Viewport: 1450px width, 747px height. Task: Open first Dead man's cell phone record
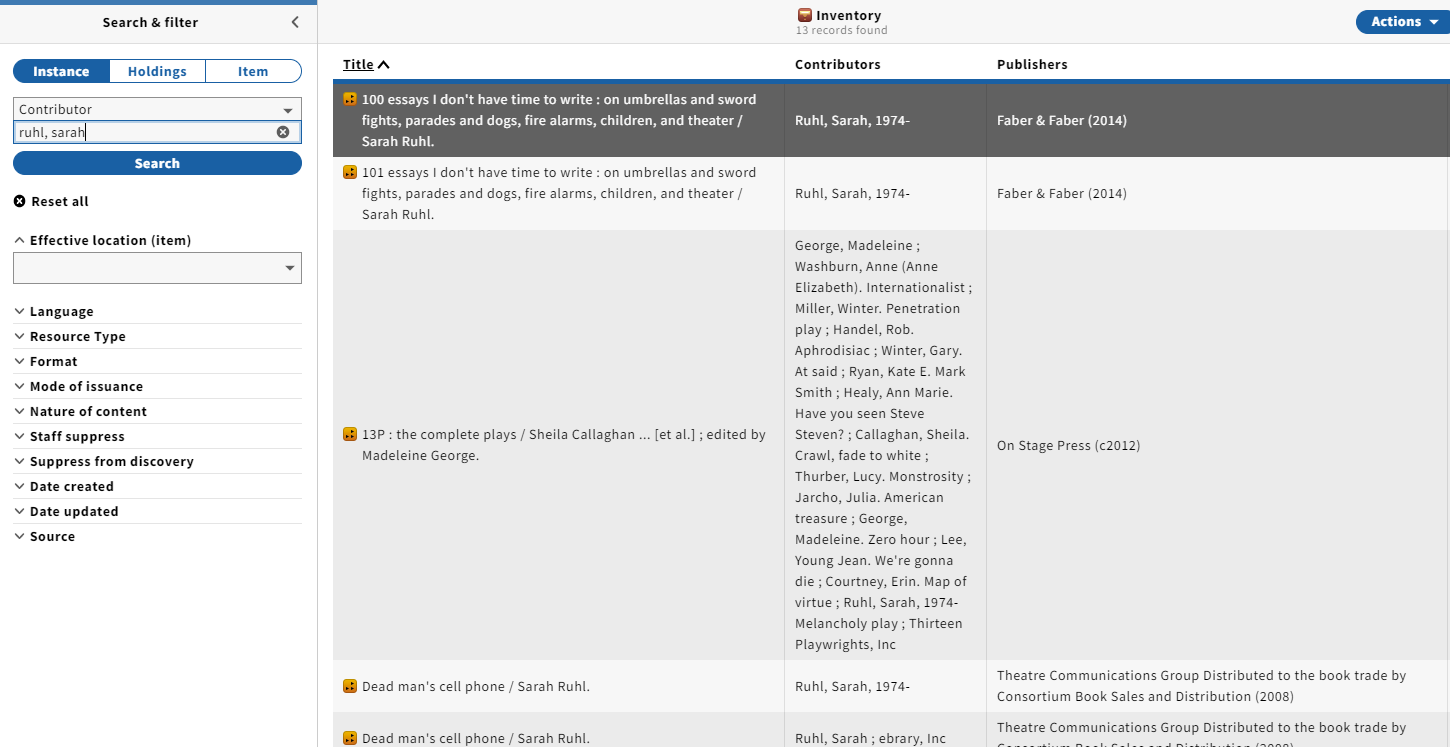(476, 686)
